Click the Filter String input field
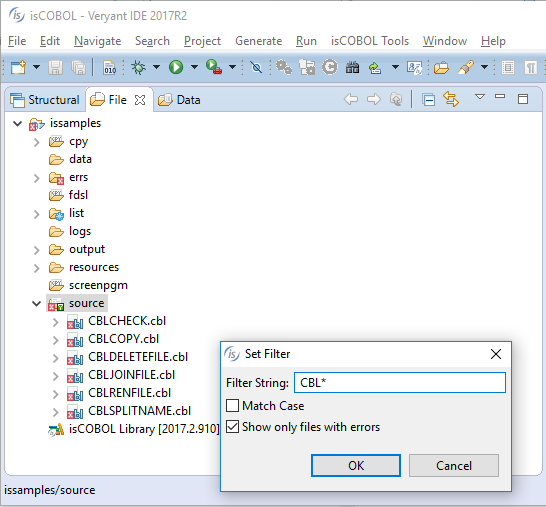 point(400,383)
